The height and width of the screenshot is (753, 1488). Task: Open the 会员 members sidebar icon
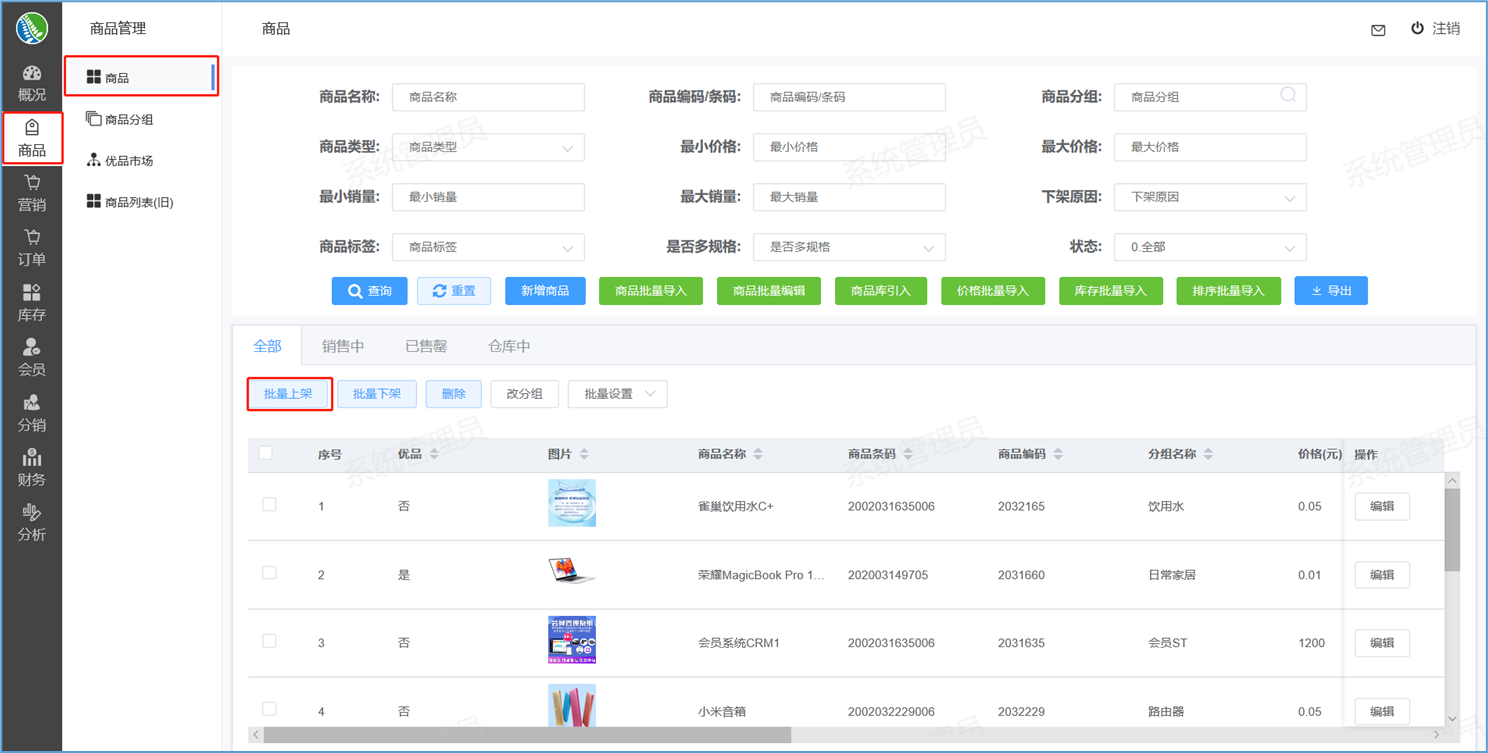(x=32, y=358)
